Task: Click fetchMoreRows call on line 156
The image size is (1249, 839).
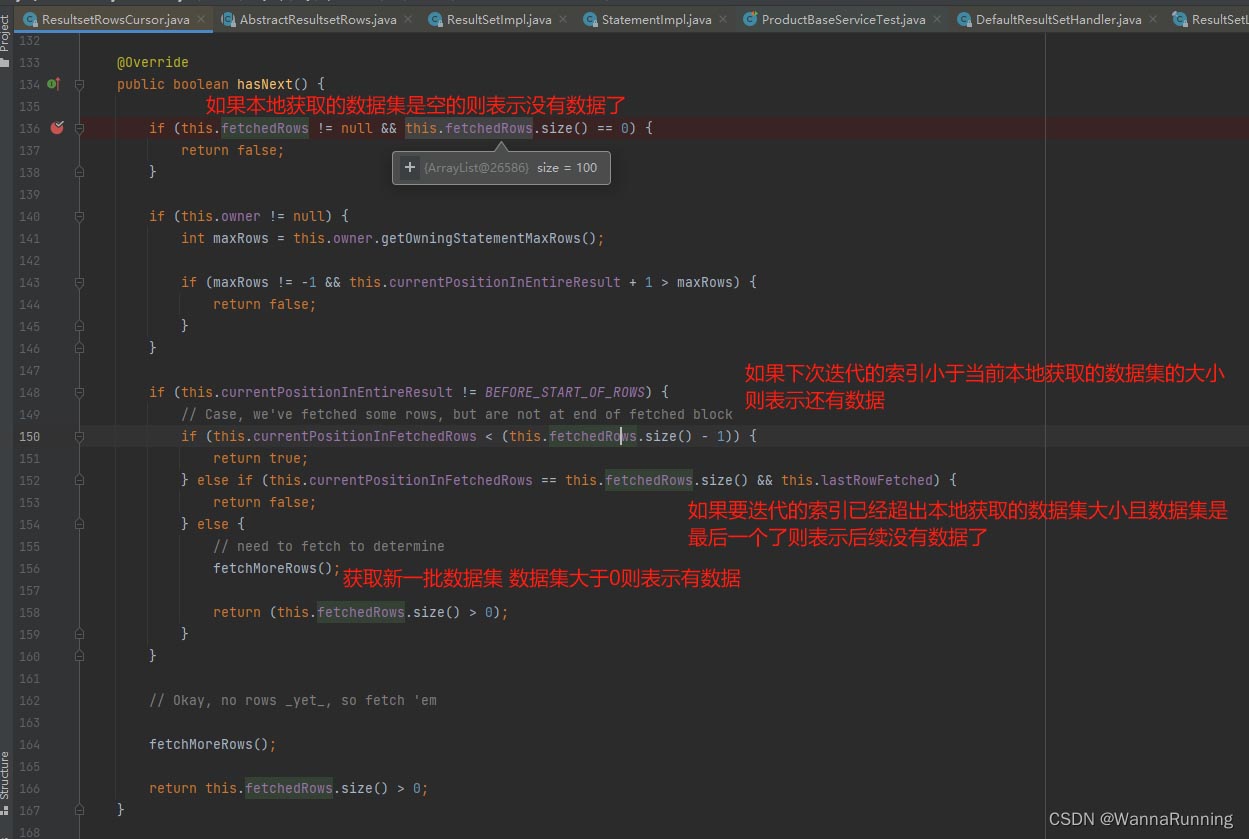Action: click(x=264, y=568)
